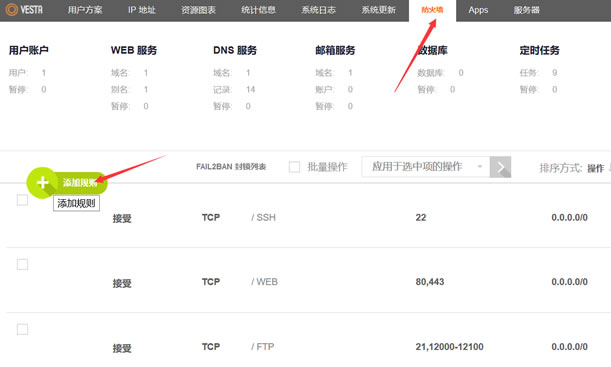This screenshot has width=611, height=367.
Task: Click the green plus add rule icon
Action: click(x=42, y=183)
